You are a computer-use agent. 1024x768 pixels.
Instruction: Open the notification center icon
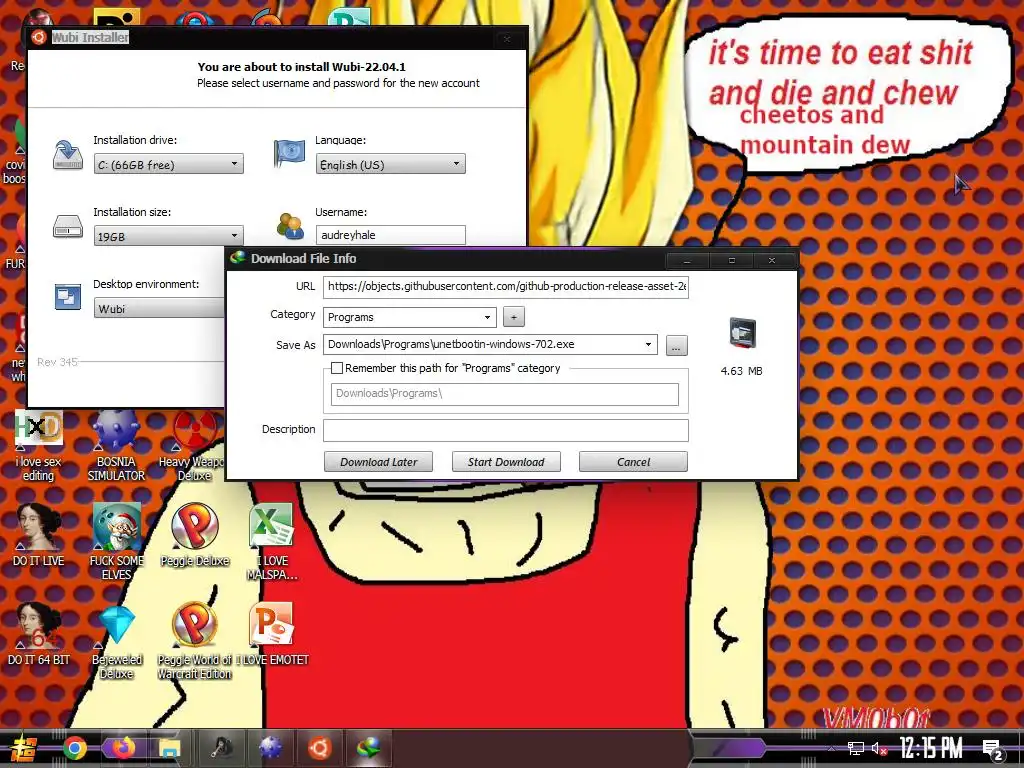point(993,750)
